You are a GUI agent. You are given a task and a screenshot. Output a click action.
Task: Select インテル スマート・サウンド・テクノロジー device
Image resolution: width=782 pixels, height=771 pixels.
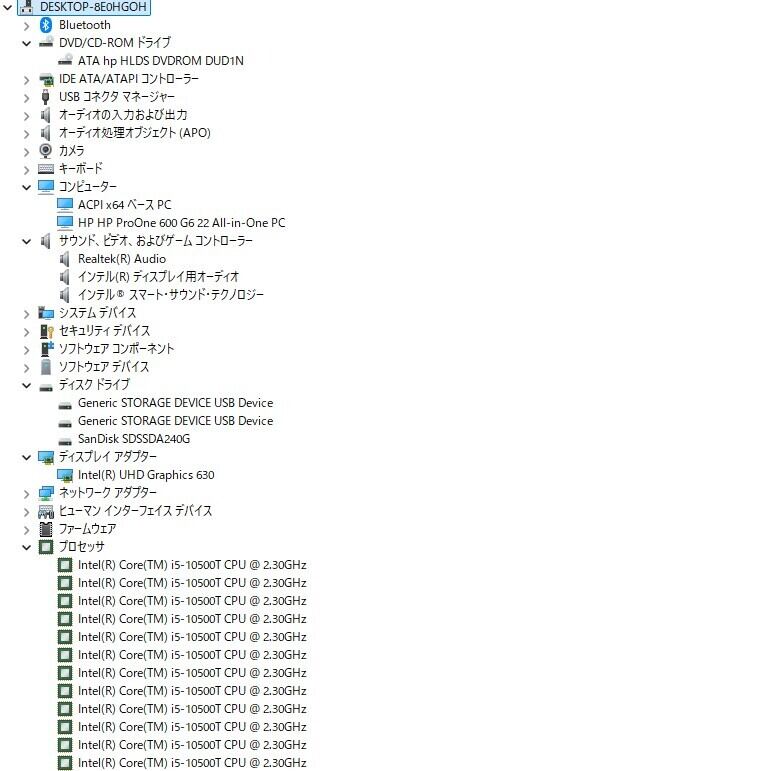(171, 295)
